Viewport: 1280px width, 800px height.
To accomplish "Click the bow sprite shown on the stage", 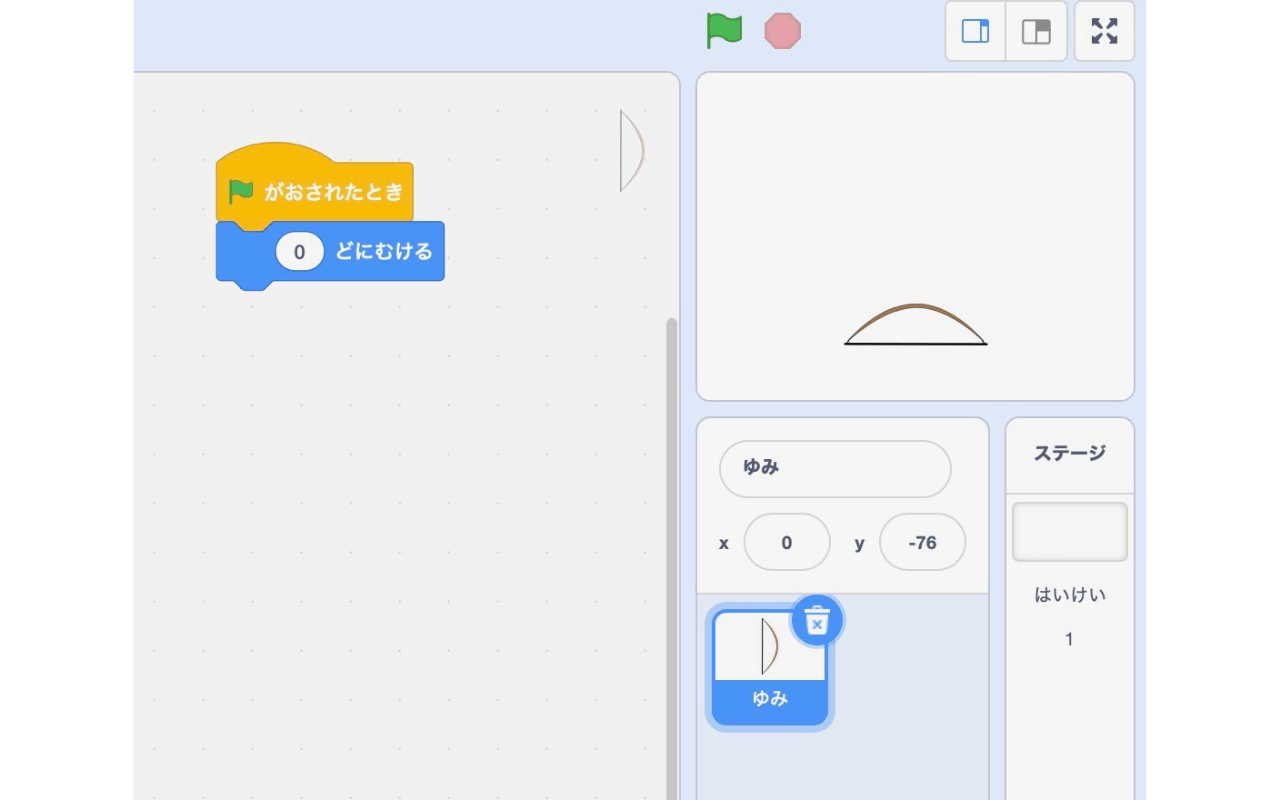I will (915, 325).
